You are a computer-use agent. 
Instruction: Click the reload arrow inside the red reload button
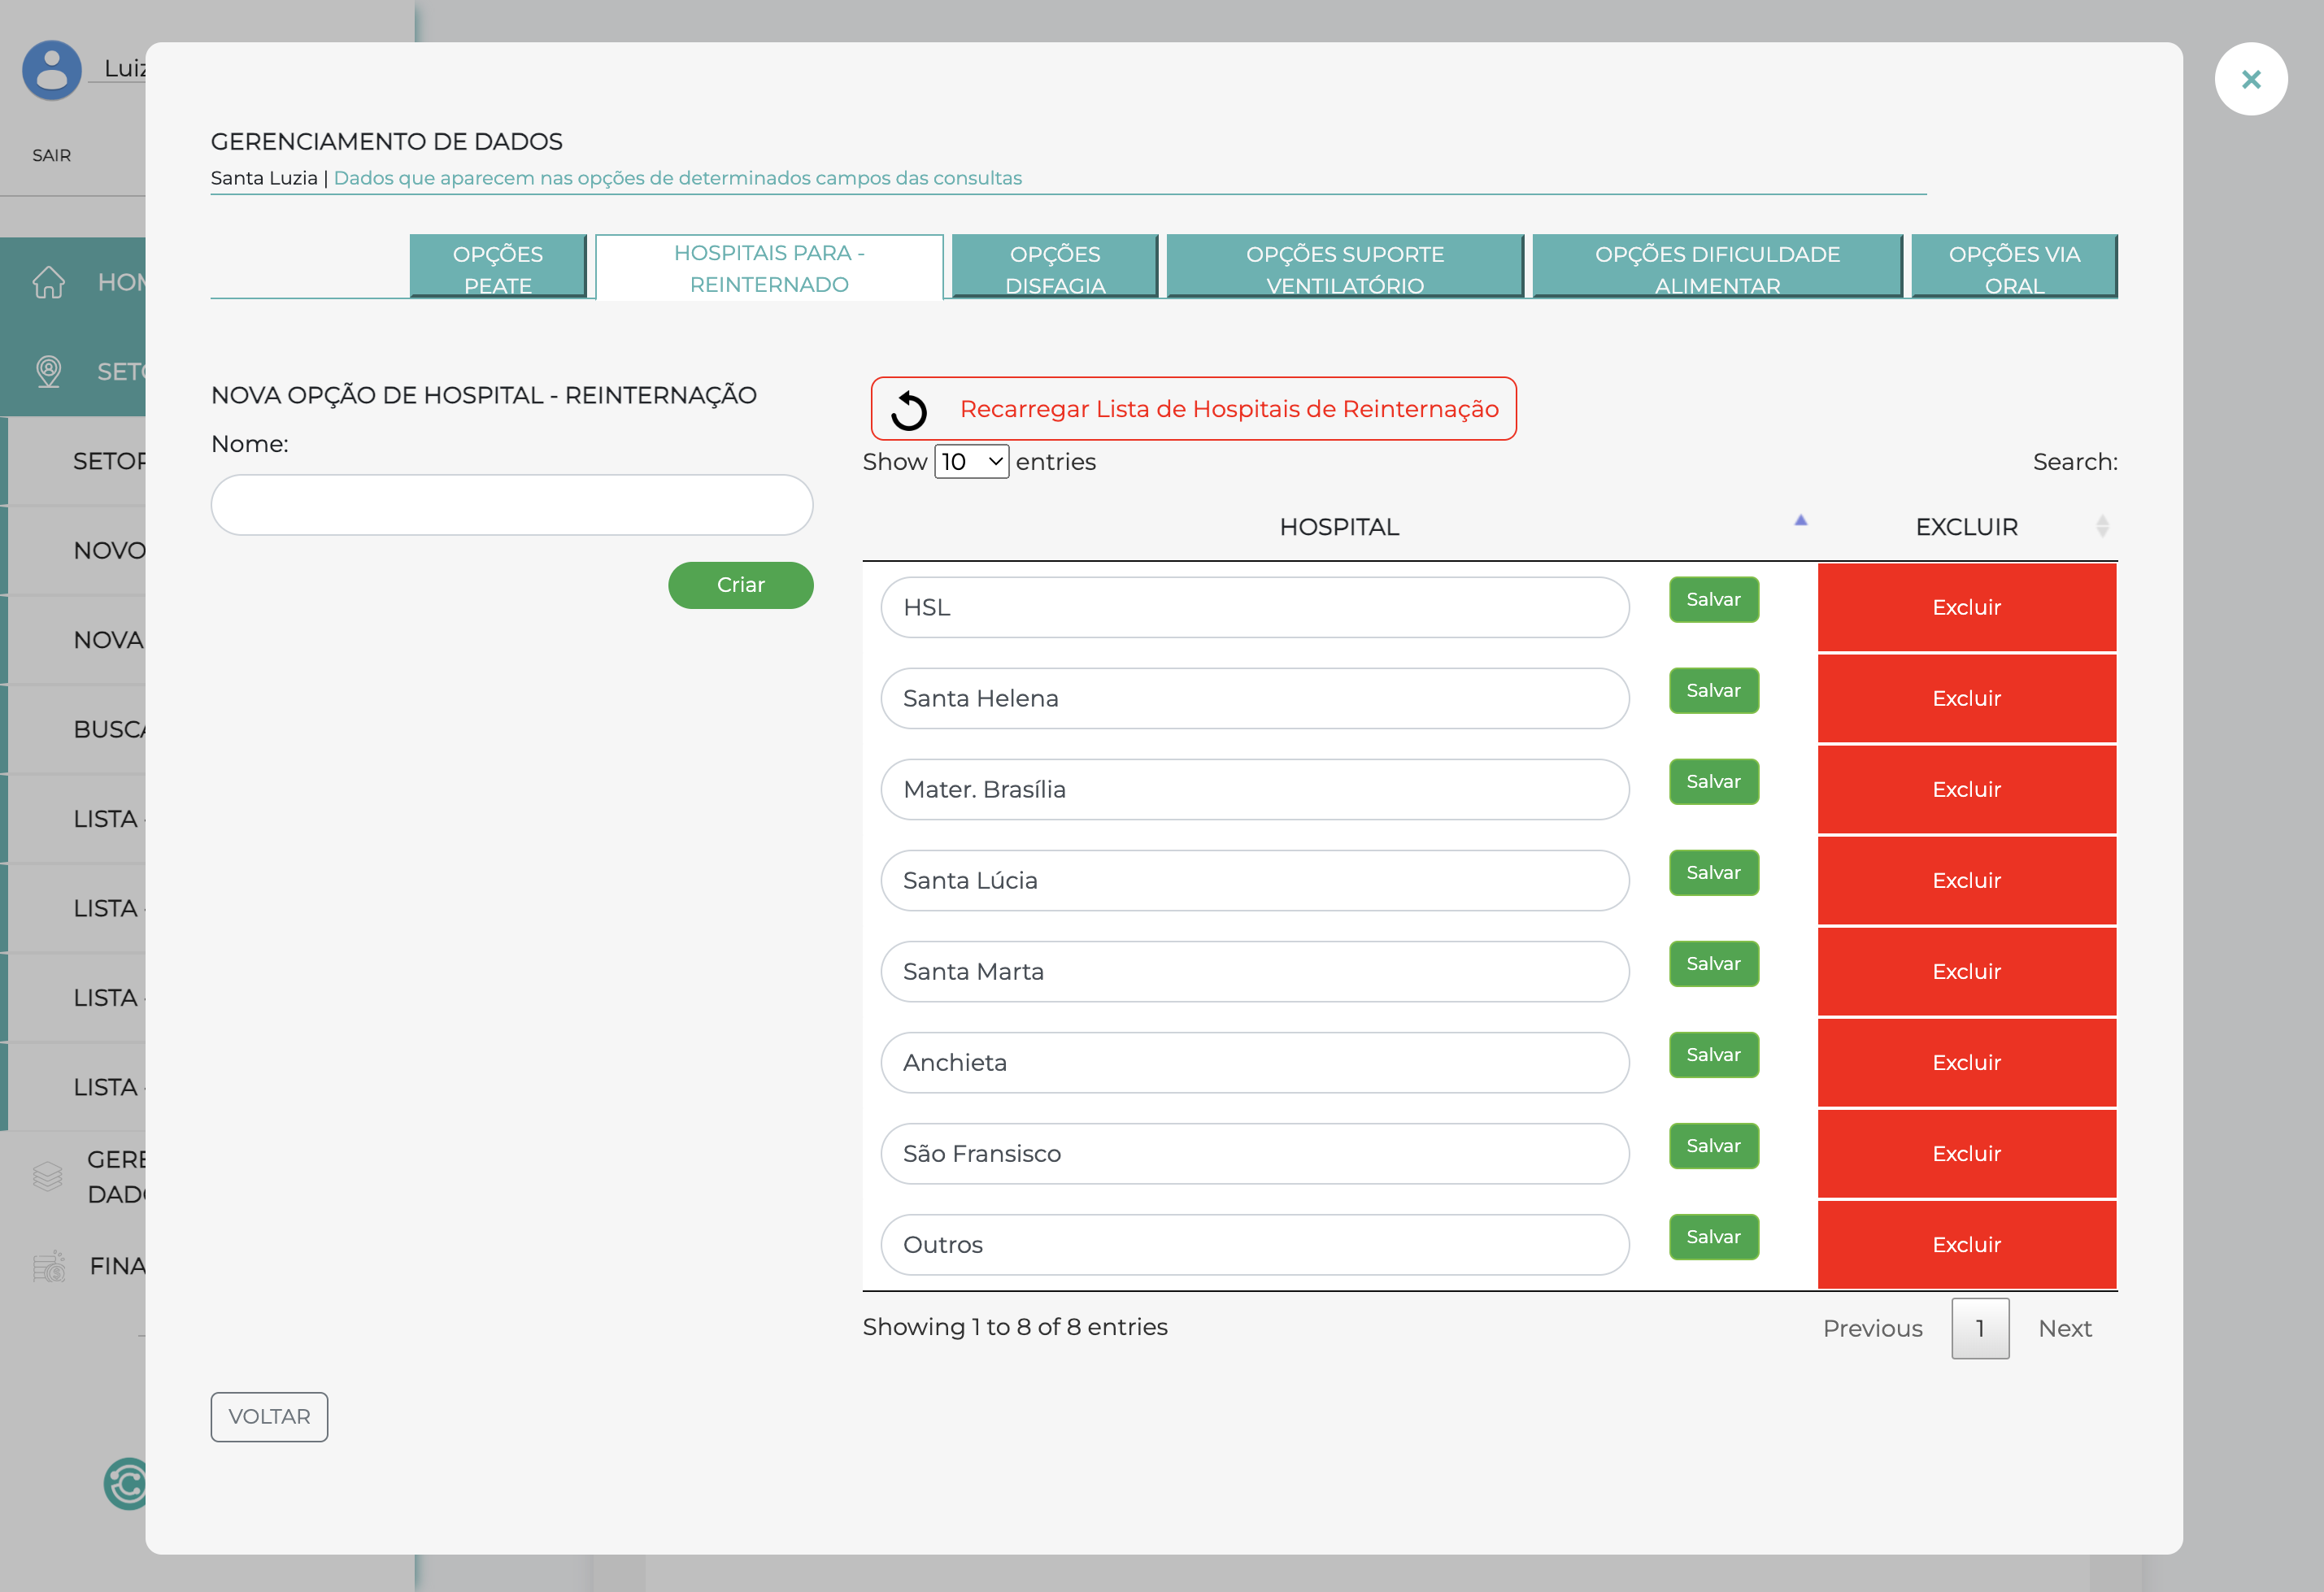coord(908,408)
